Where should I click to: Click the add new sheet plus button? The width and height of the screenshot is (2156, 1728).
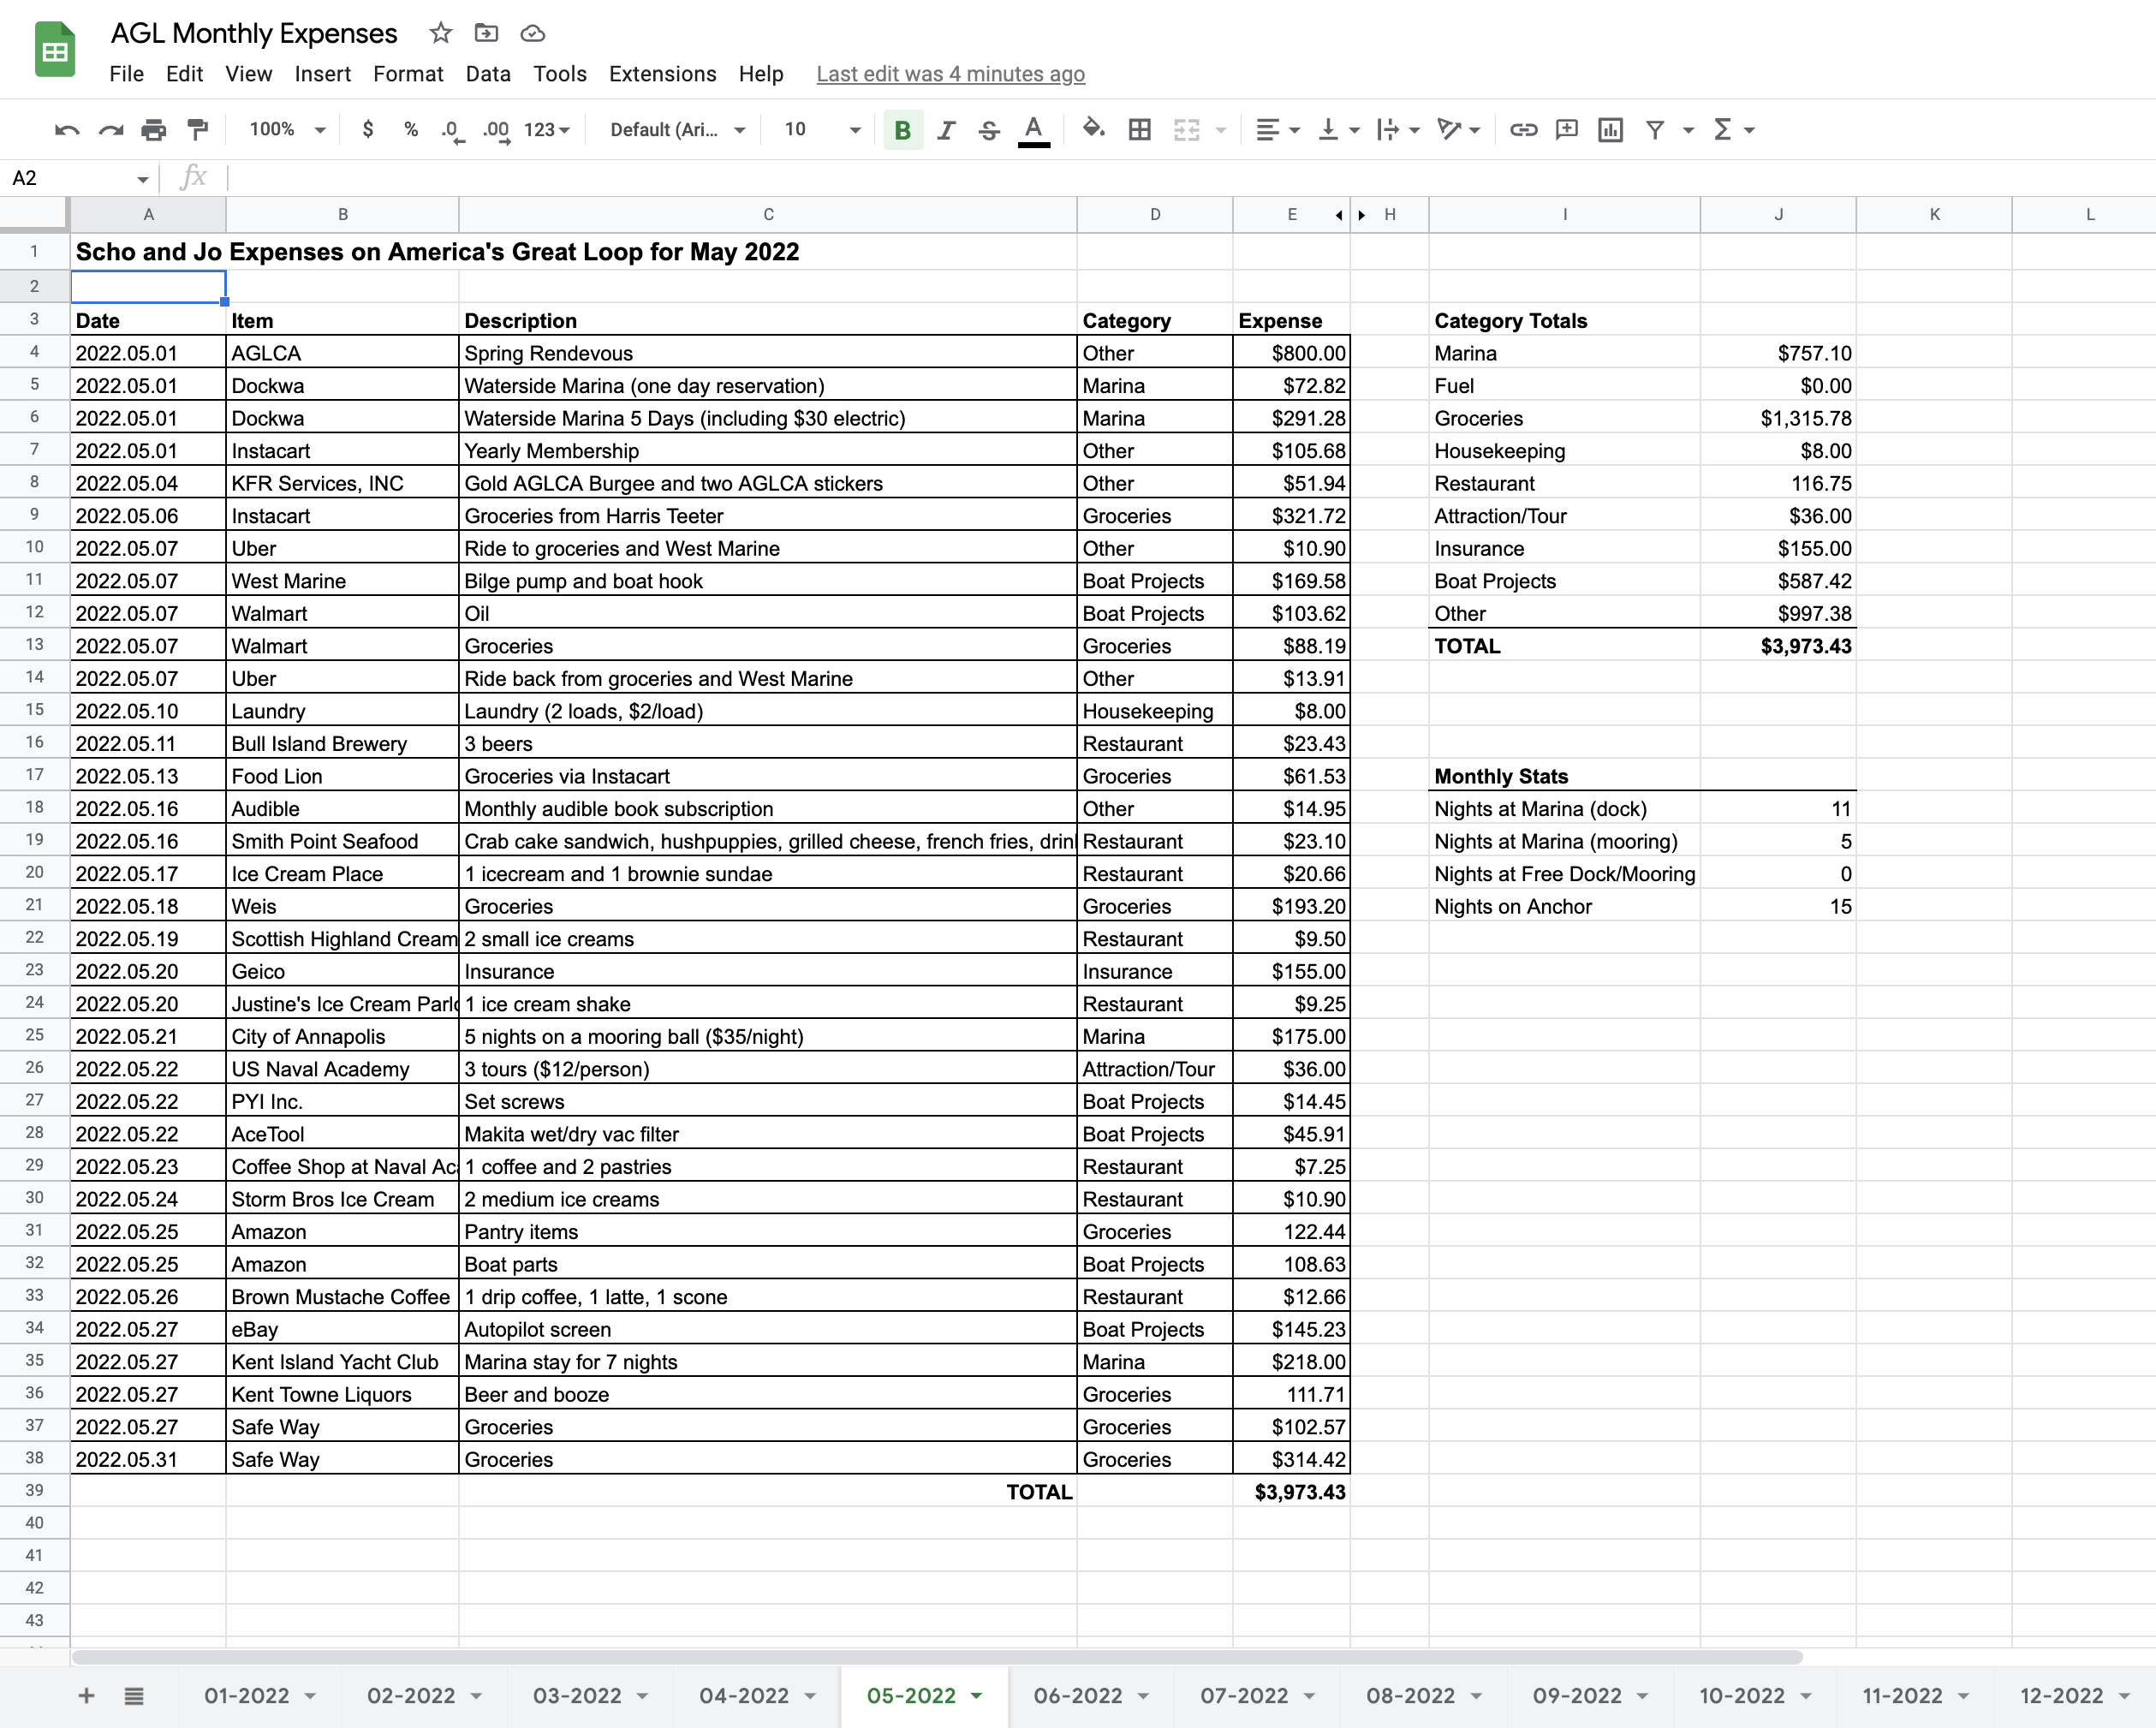[86, 1696]
